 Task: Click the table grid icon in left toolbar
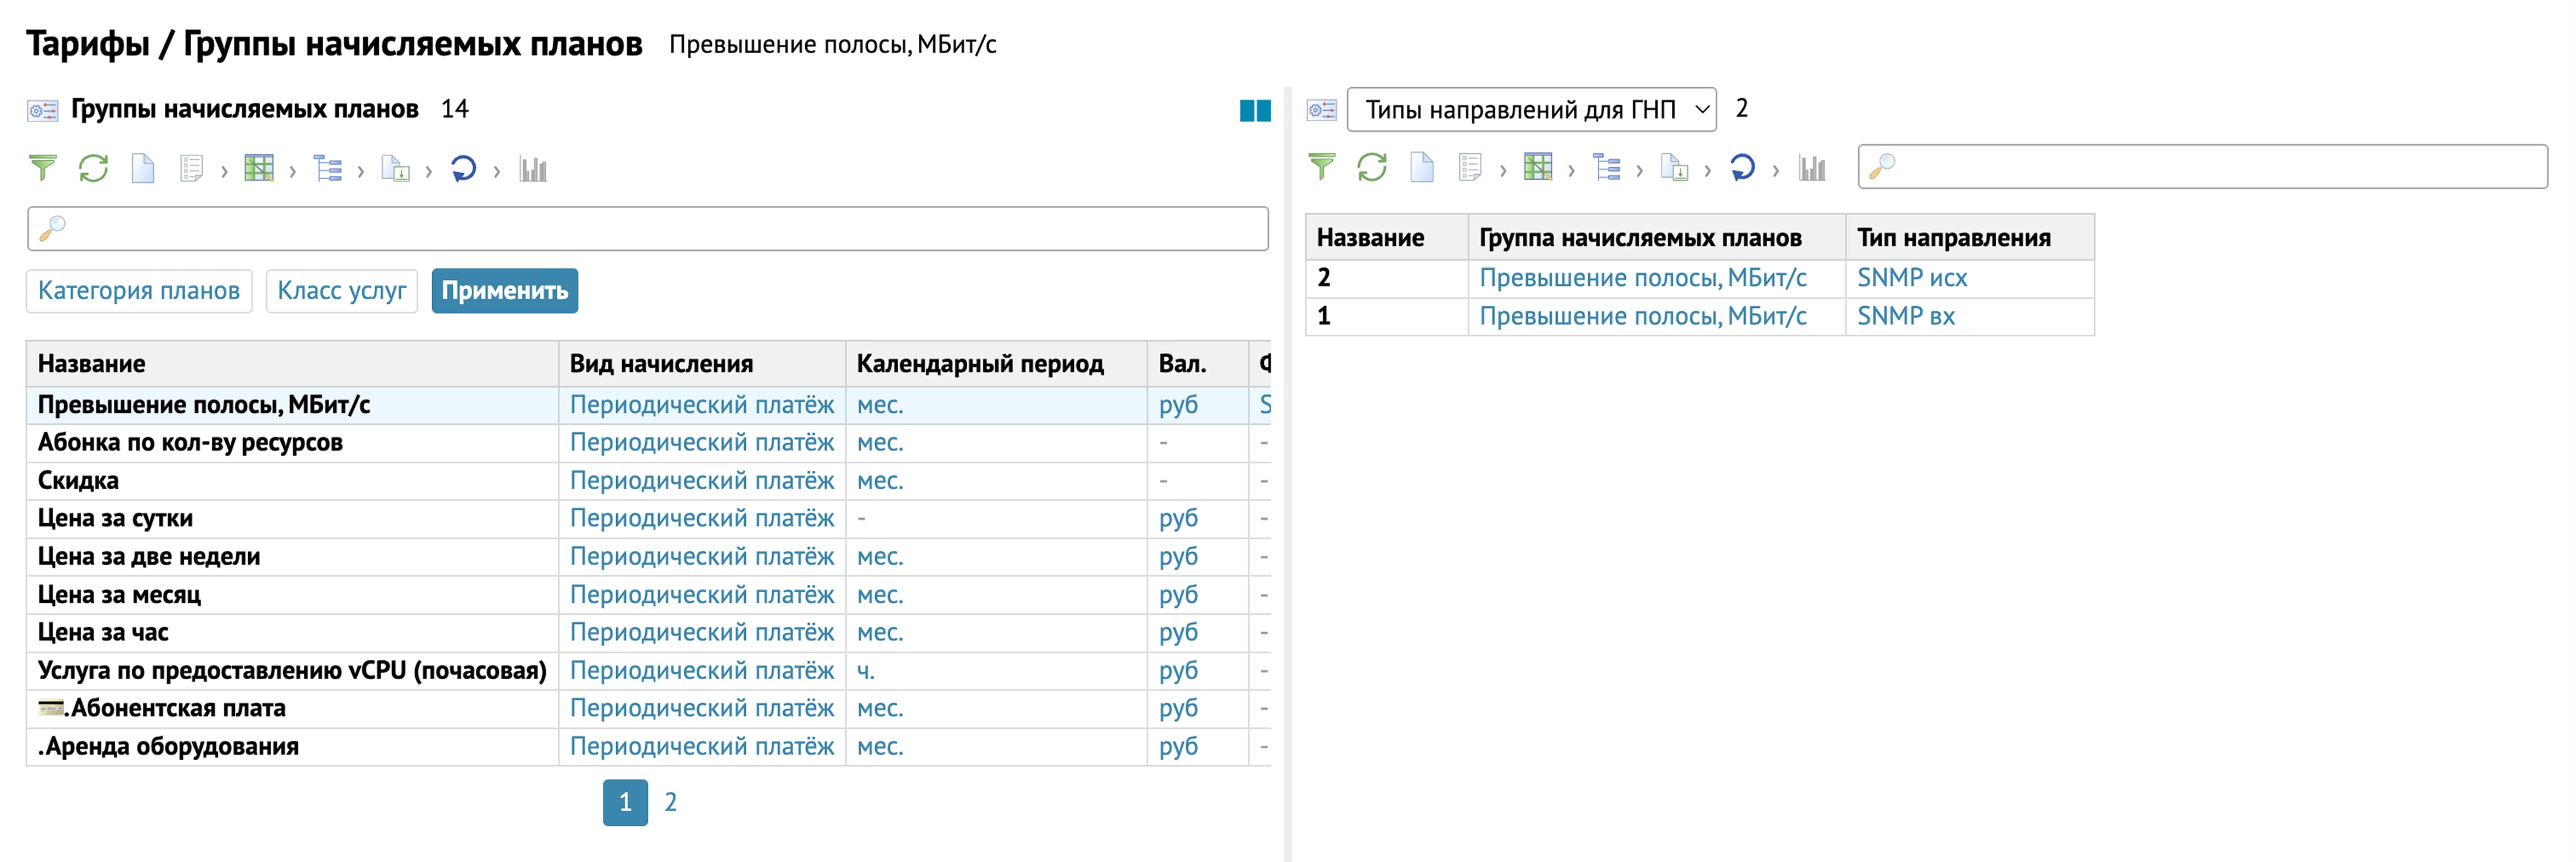pos(259,168)
